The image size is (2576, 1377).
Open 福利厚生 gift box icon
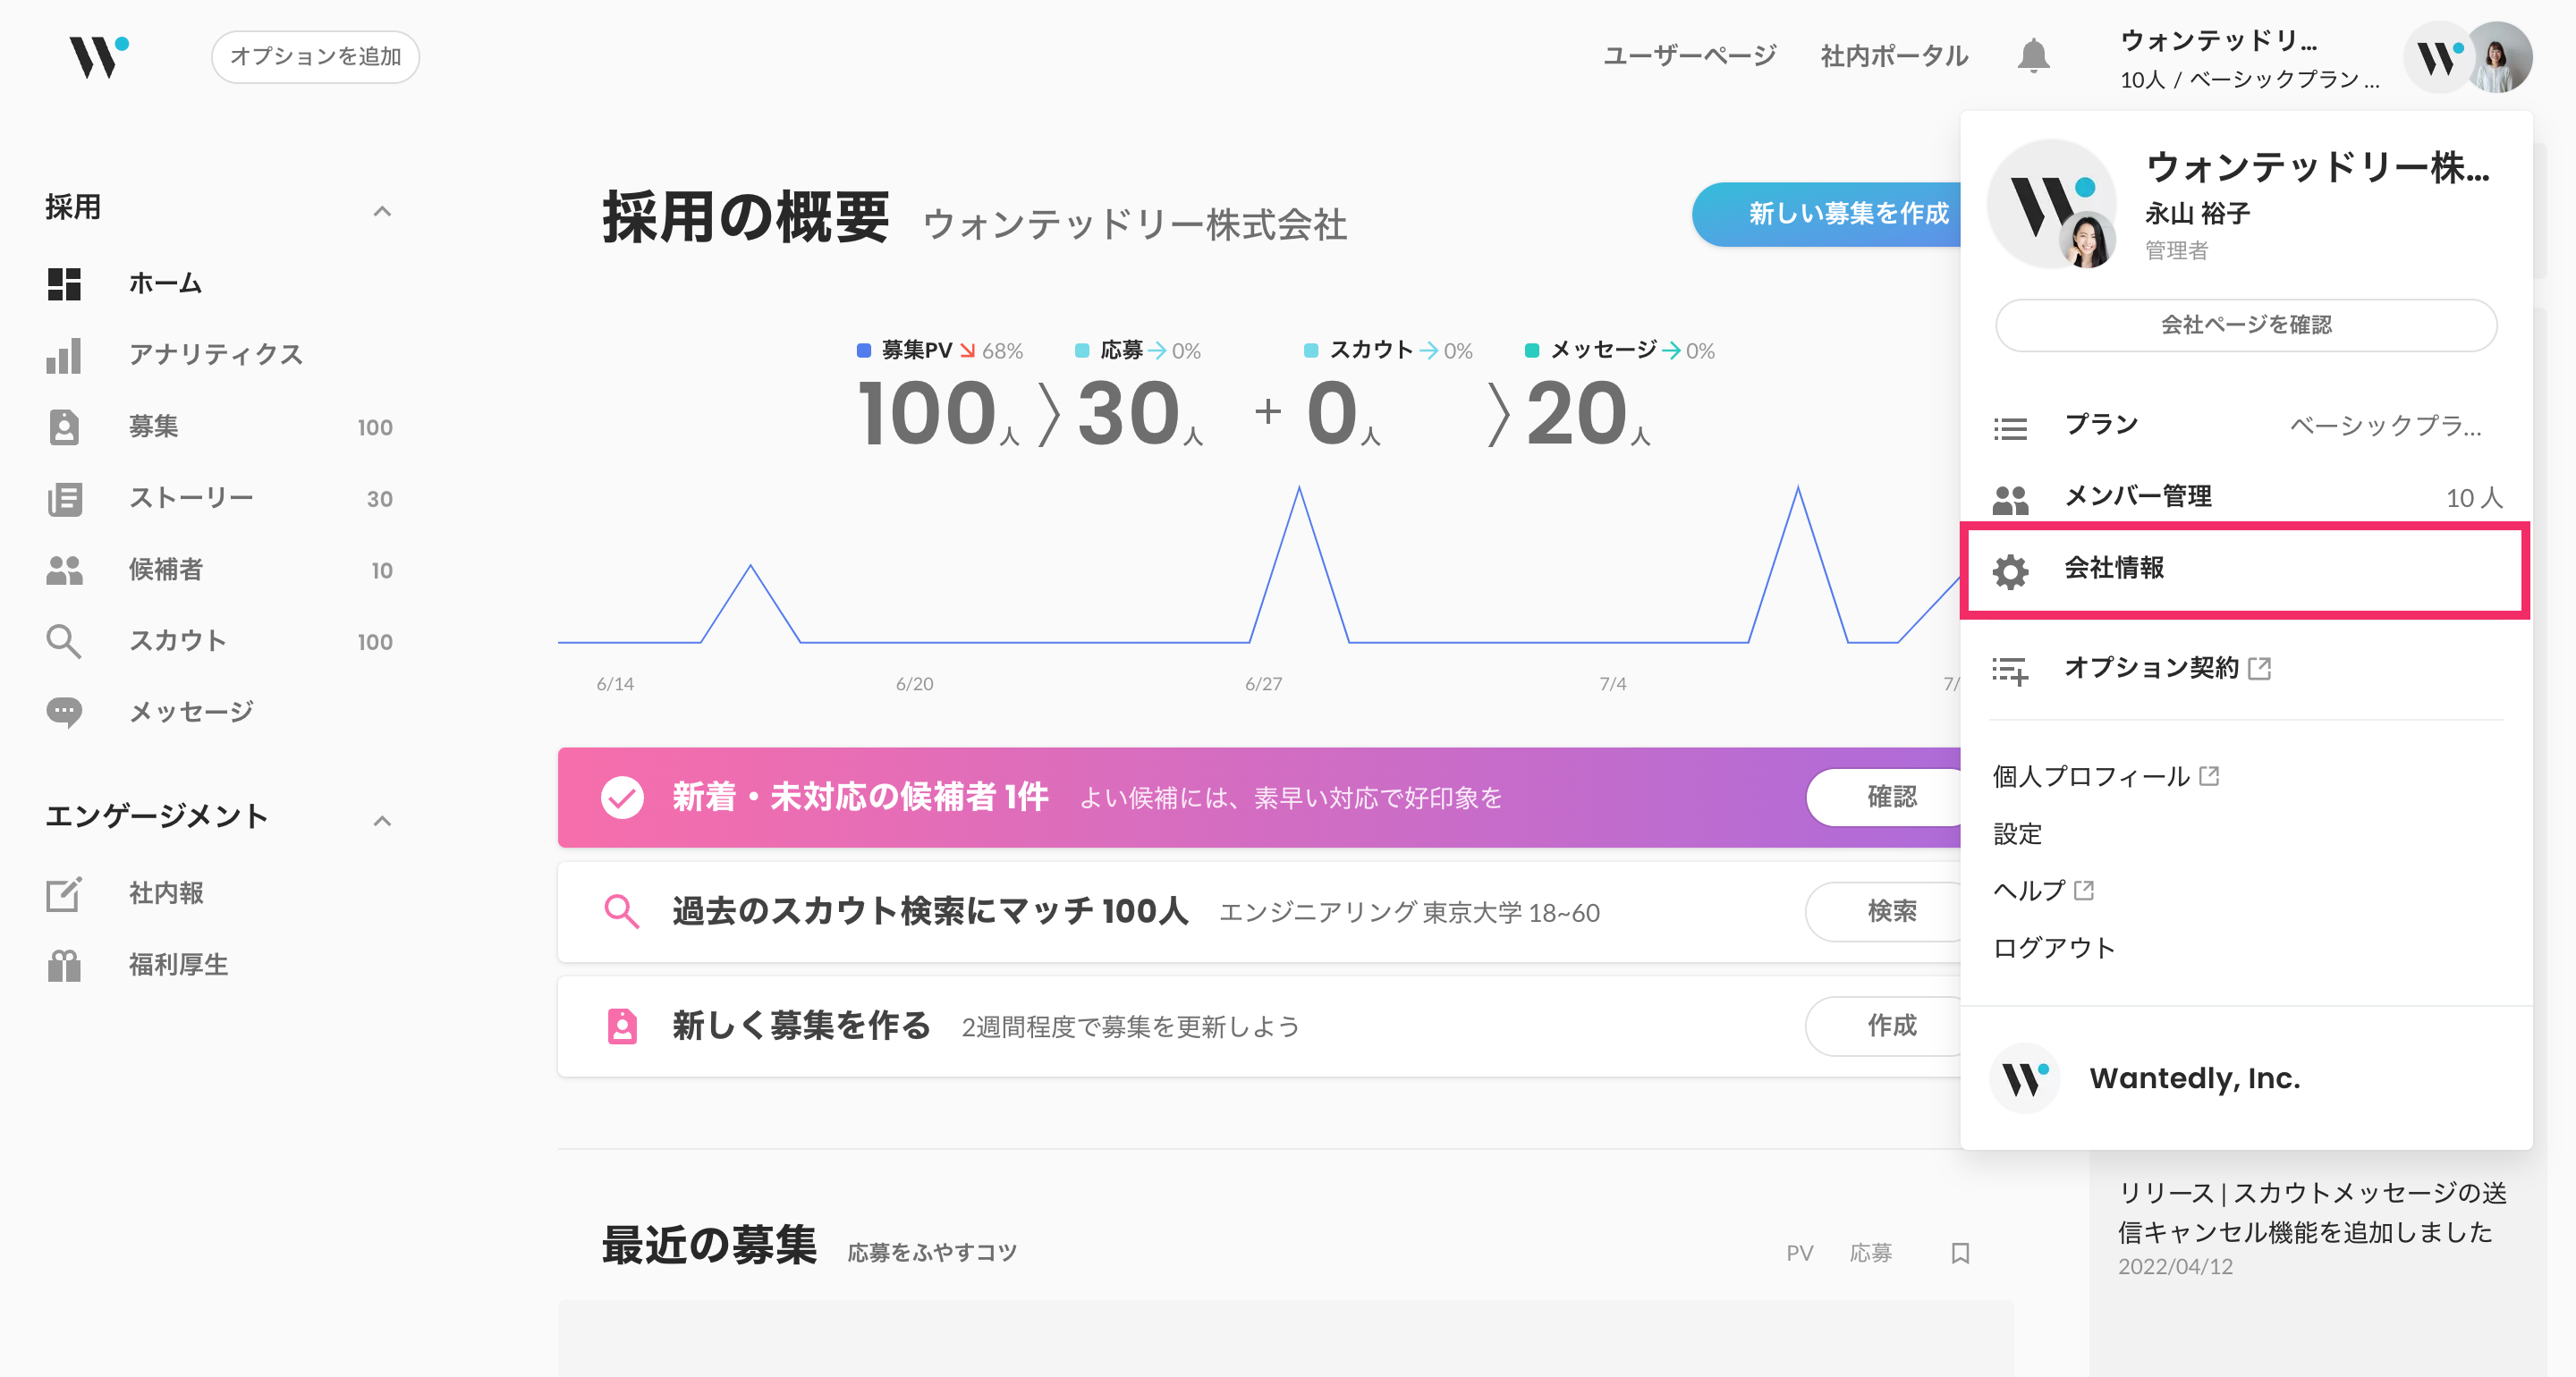point(64,965)
